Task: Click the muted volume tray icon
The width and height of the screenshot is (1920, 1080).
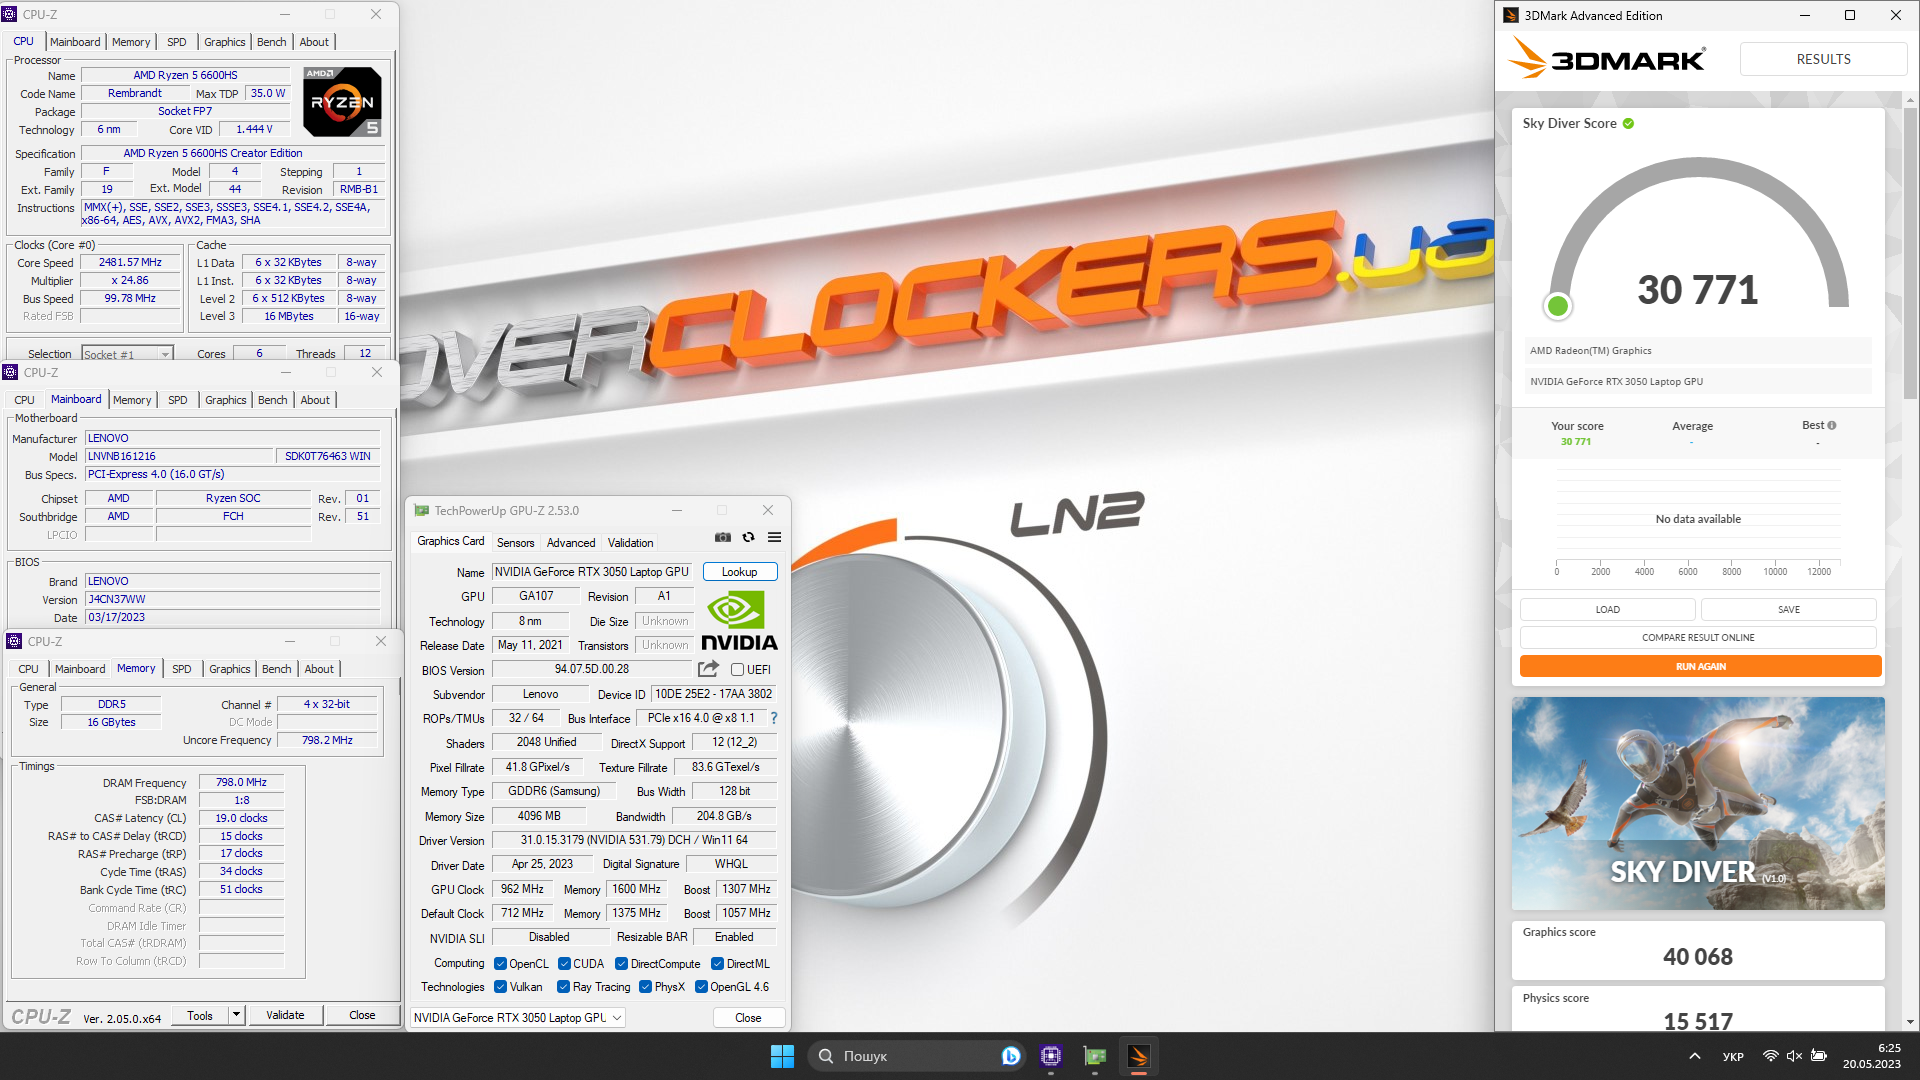Action: [x=1794, y=1056]
